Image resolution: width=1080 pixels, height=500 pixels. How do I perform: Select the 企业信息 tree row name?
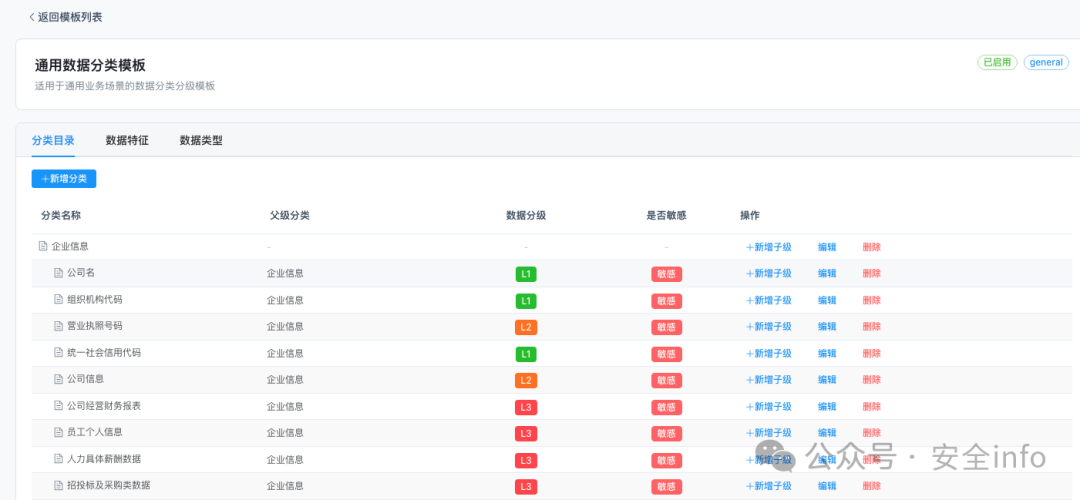pyautogui.click(x=70, y=246)
